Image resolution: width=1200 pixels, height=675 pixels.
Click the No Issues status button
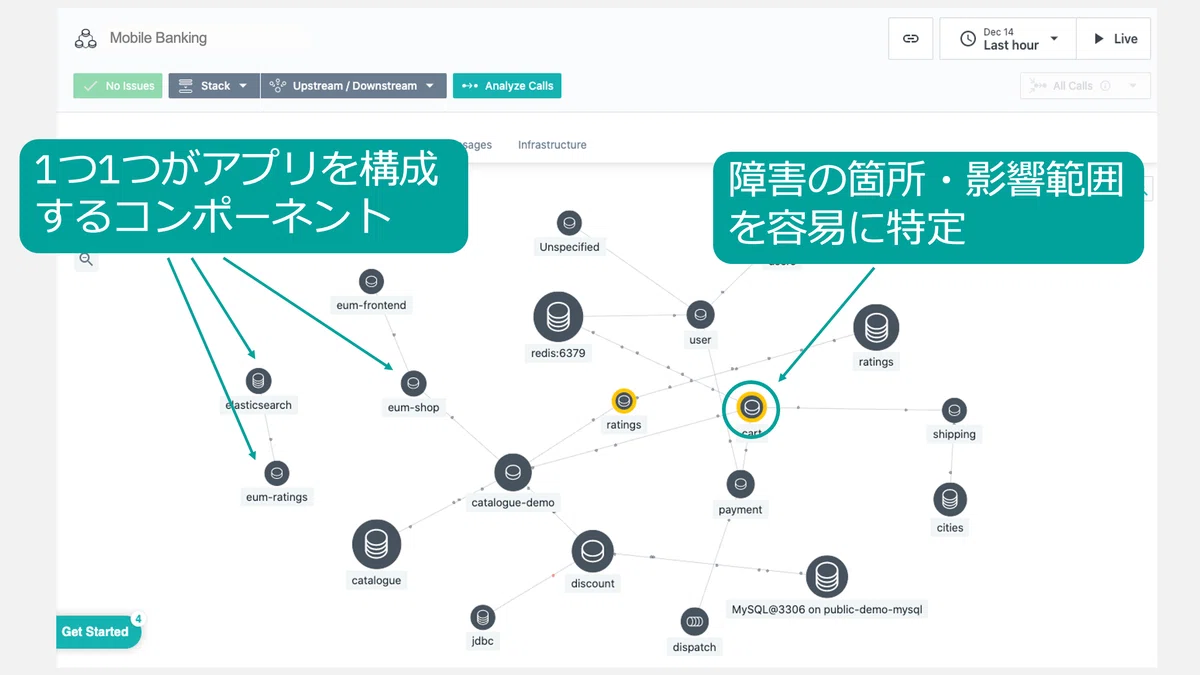[118, 86]
